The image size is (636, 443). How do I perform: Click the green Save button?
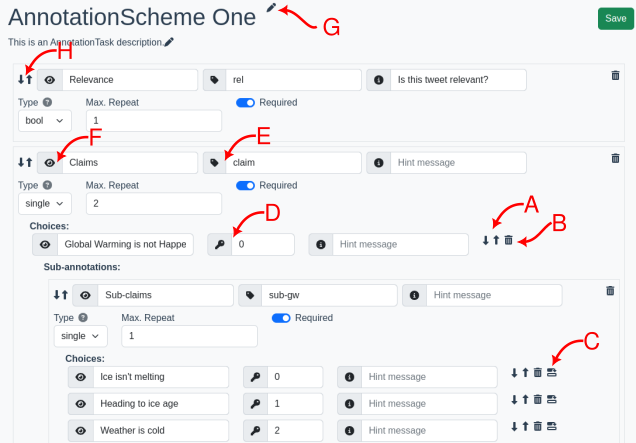click(x=612, y=19)
